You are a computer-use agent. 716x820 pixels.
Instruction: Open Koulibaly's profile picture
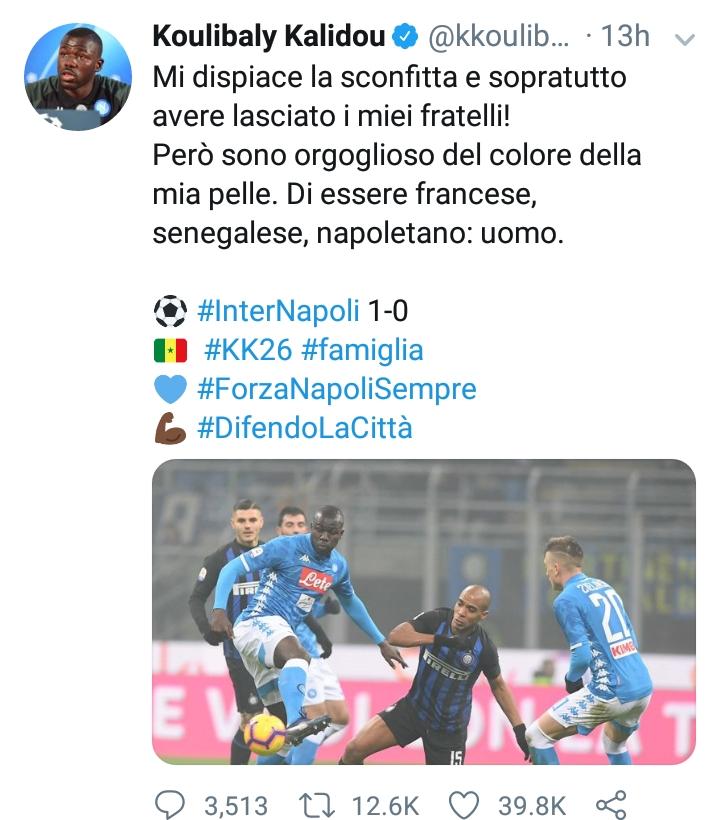[78, 76]
